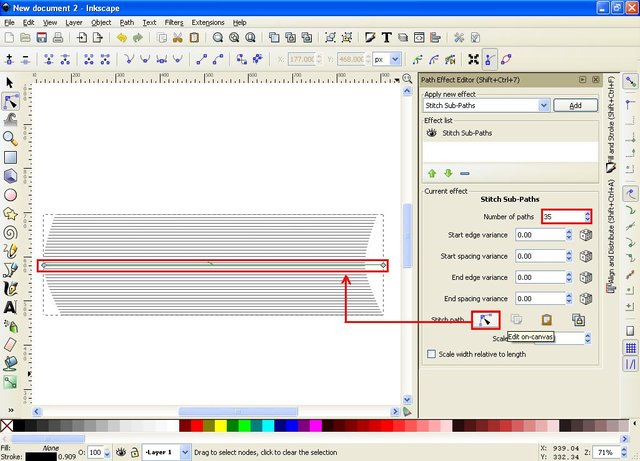Pick the cyan palette swatch
Image resolution: width=640 pixels, height=461 pixels.
(268, 426)
